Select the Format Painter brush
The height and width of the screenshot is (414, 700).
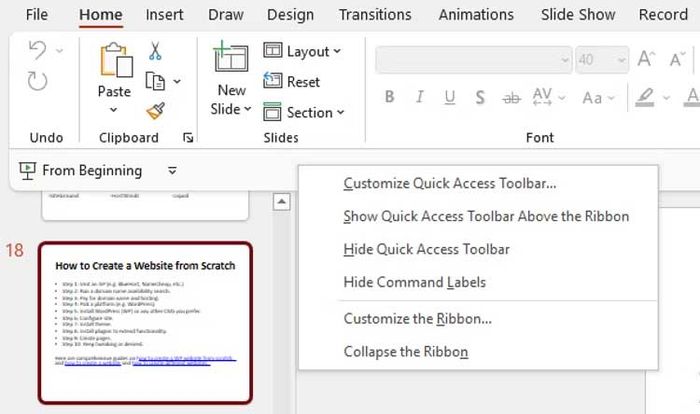tap(155, 111)
